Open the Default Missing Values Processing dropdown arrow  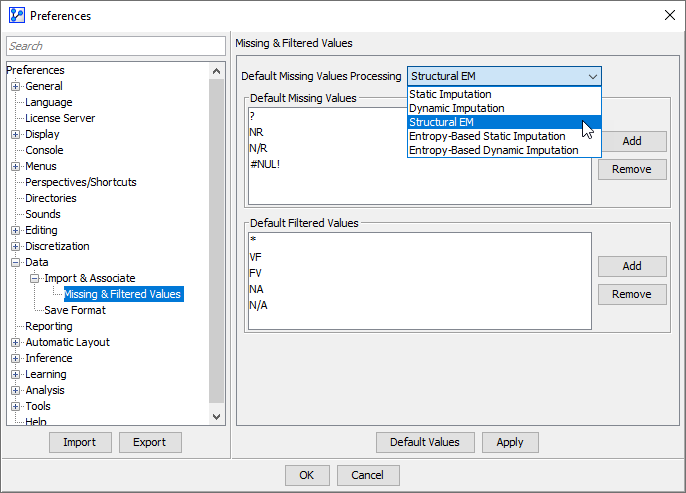click(593, 77)
